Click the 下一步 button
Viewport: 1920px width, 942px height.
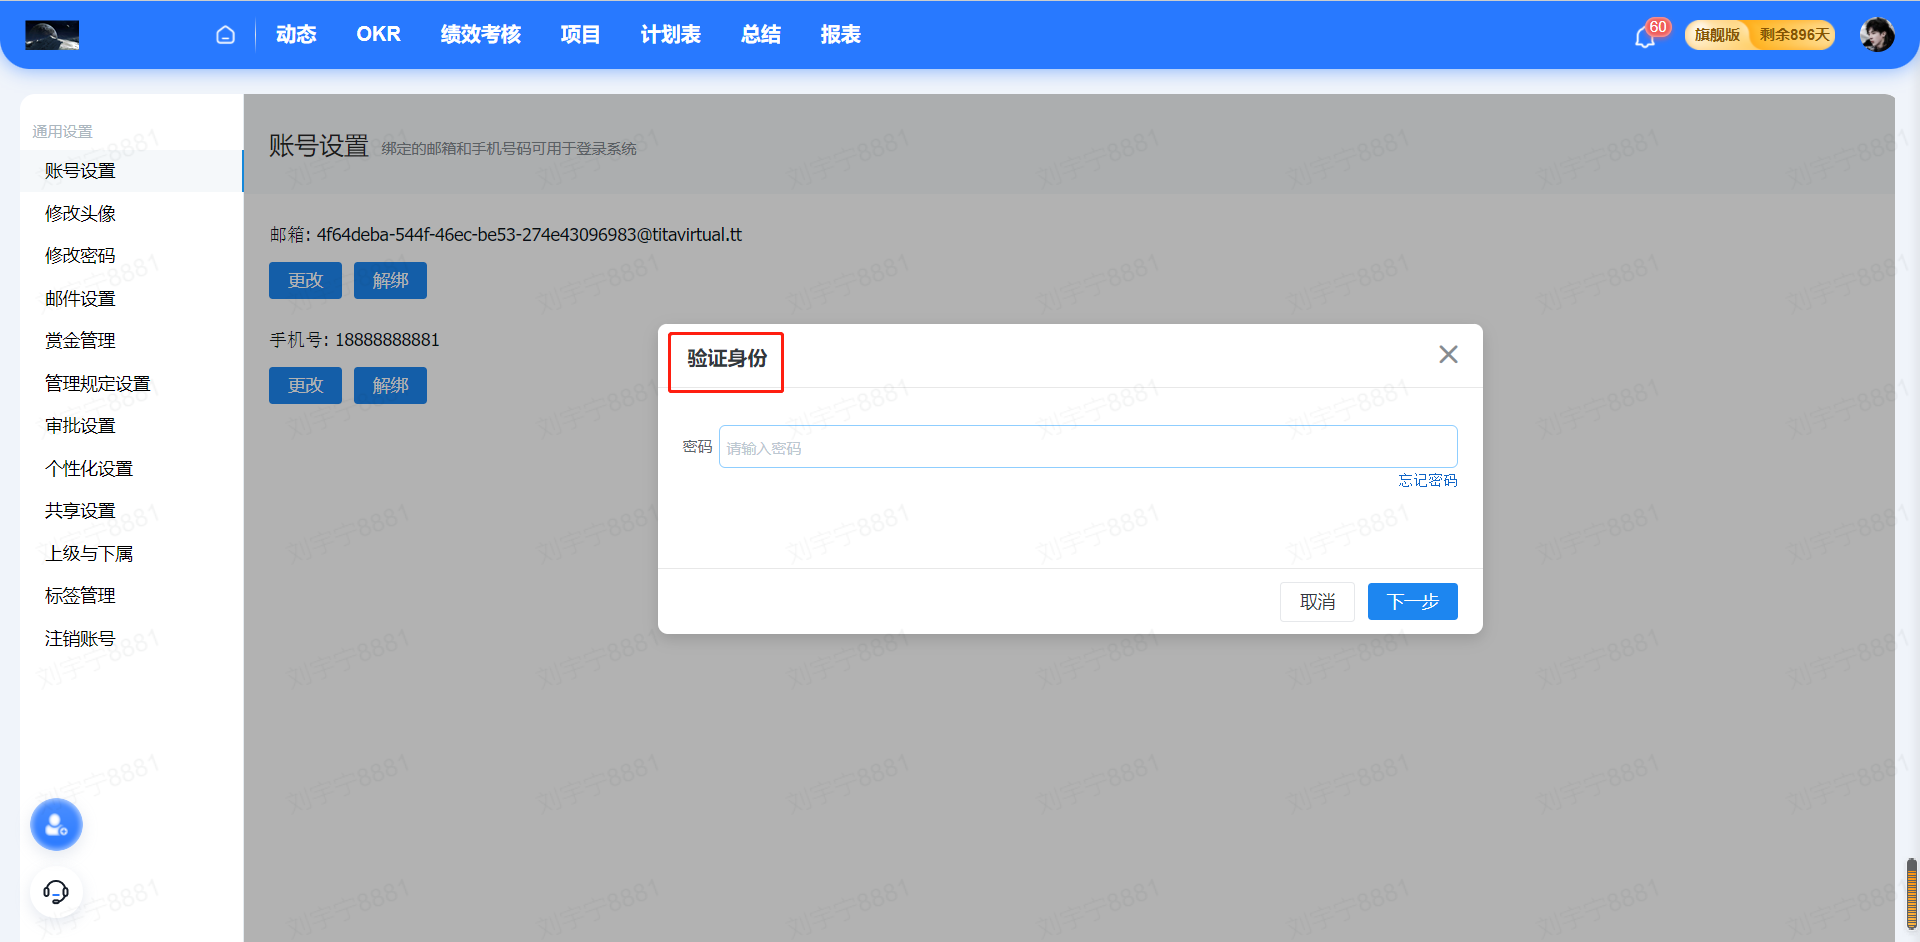(1412, 602)
